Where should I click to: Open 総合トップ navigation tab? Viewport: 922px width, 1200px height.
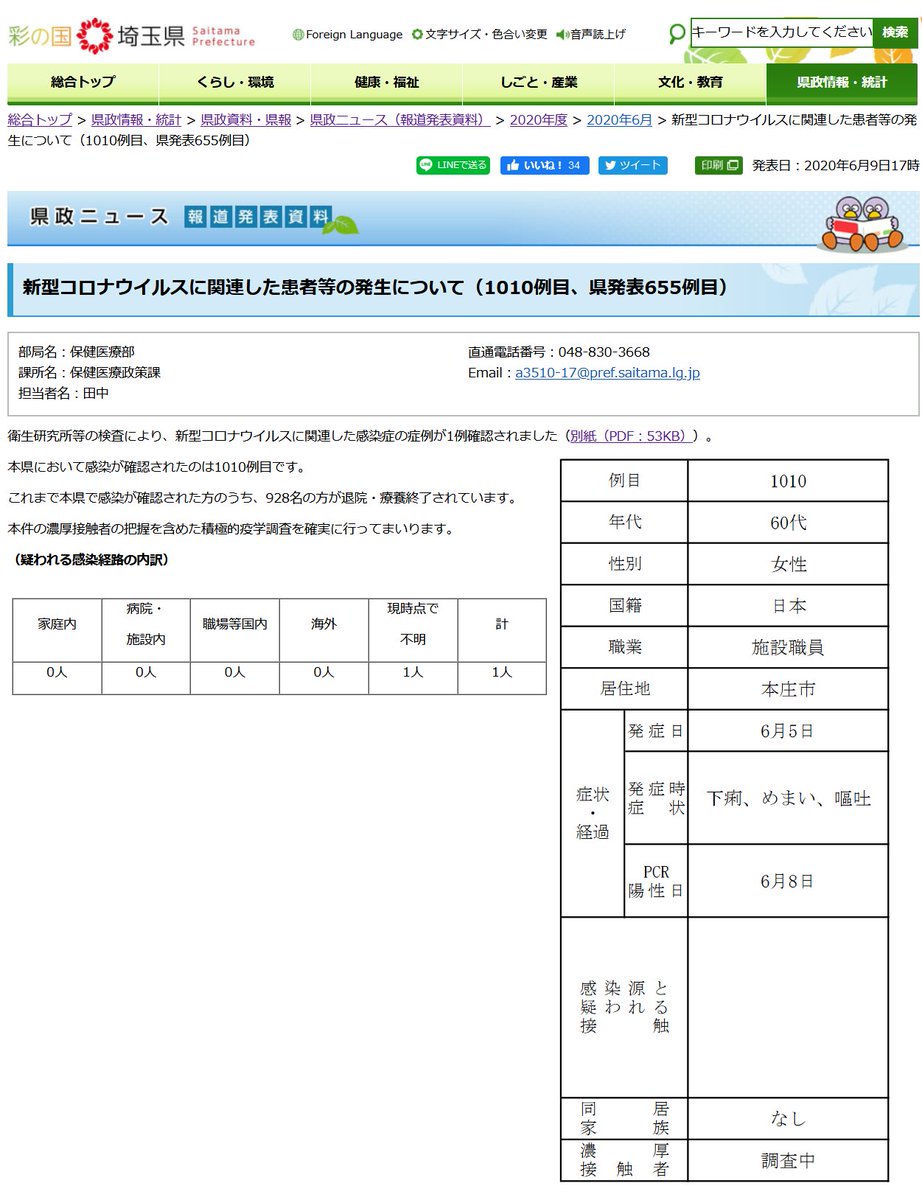(x=83, y=83)
